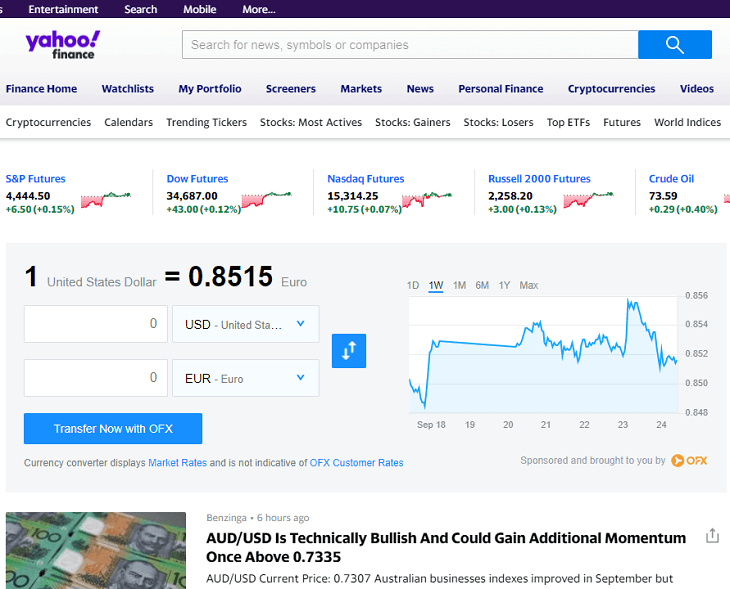
Task: Select the Max chart range
Action: (529, 285)
